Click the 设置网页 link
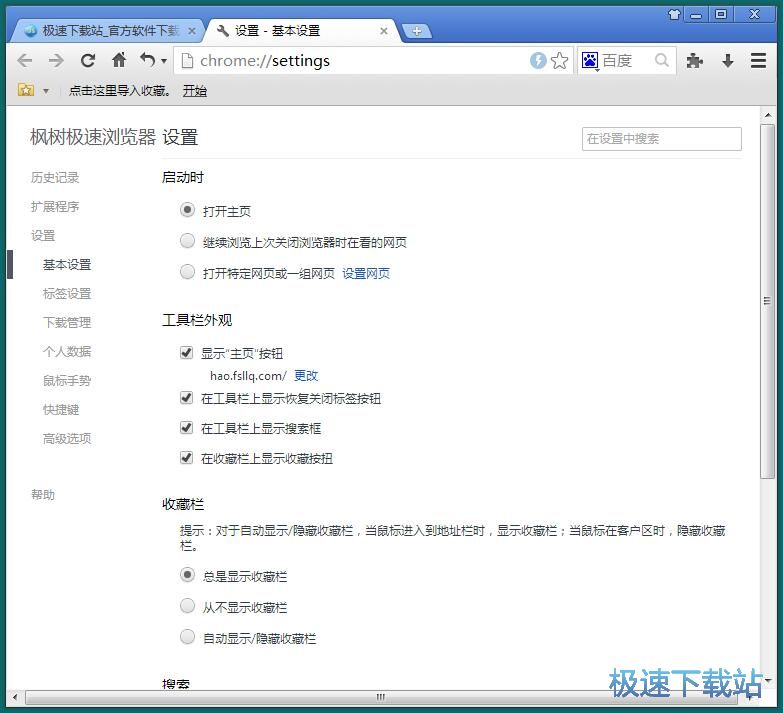This screenshot has height=713, width=783. click(x=366, y=273)
